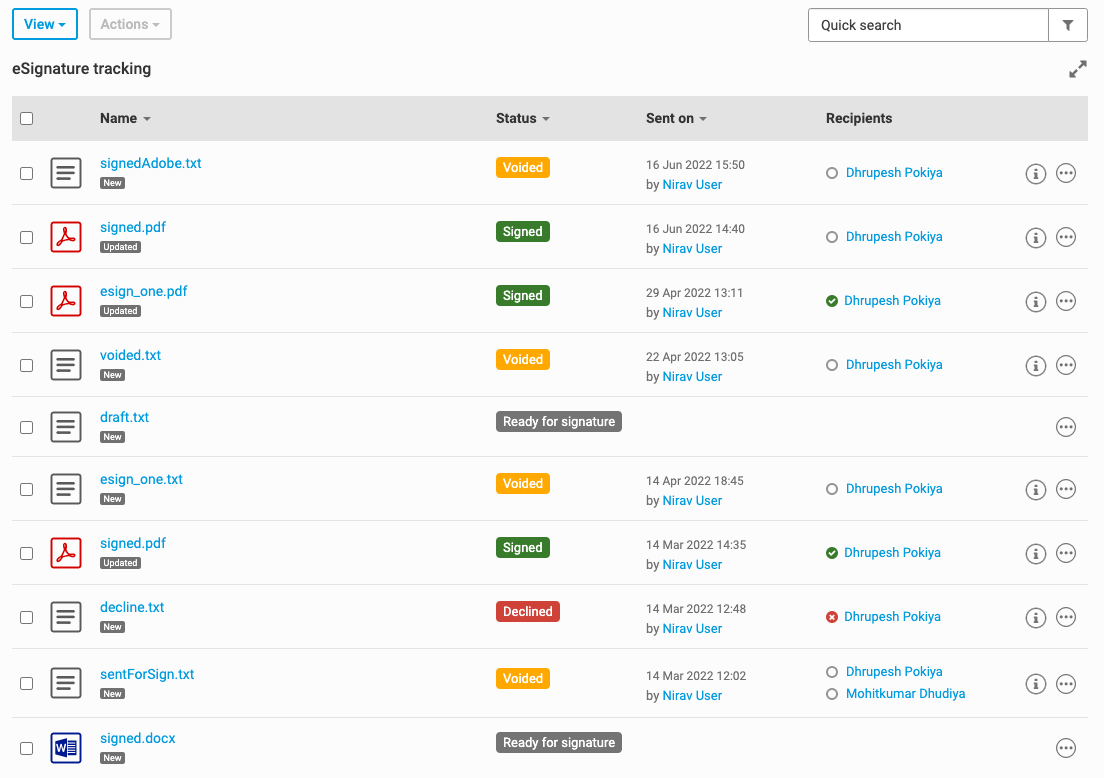The width and height of the screenshot is (1104, 778).
Task: Click info icon for decline.txt row
Action: (1036, 617)
